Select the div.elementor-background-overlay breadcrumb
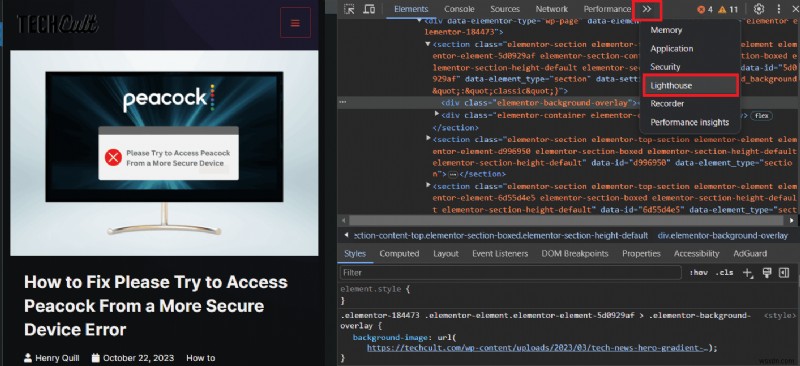This screenshot has width=800, height=366. tap(722, 236)
